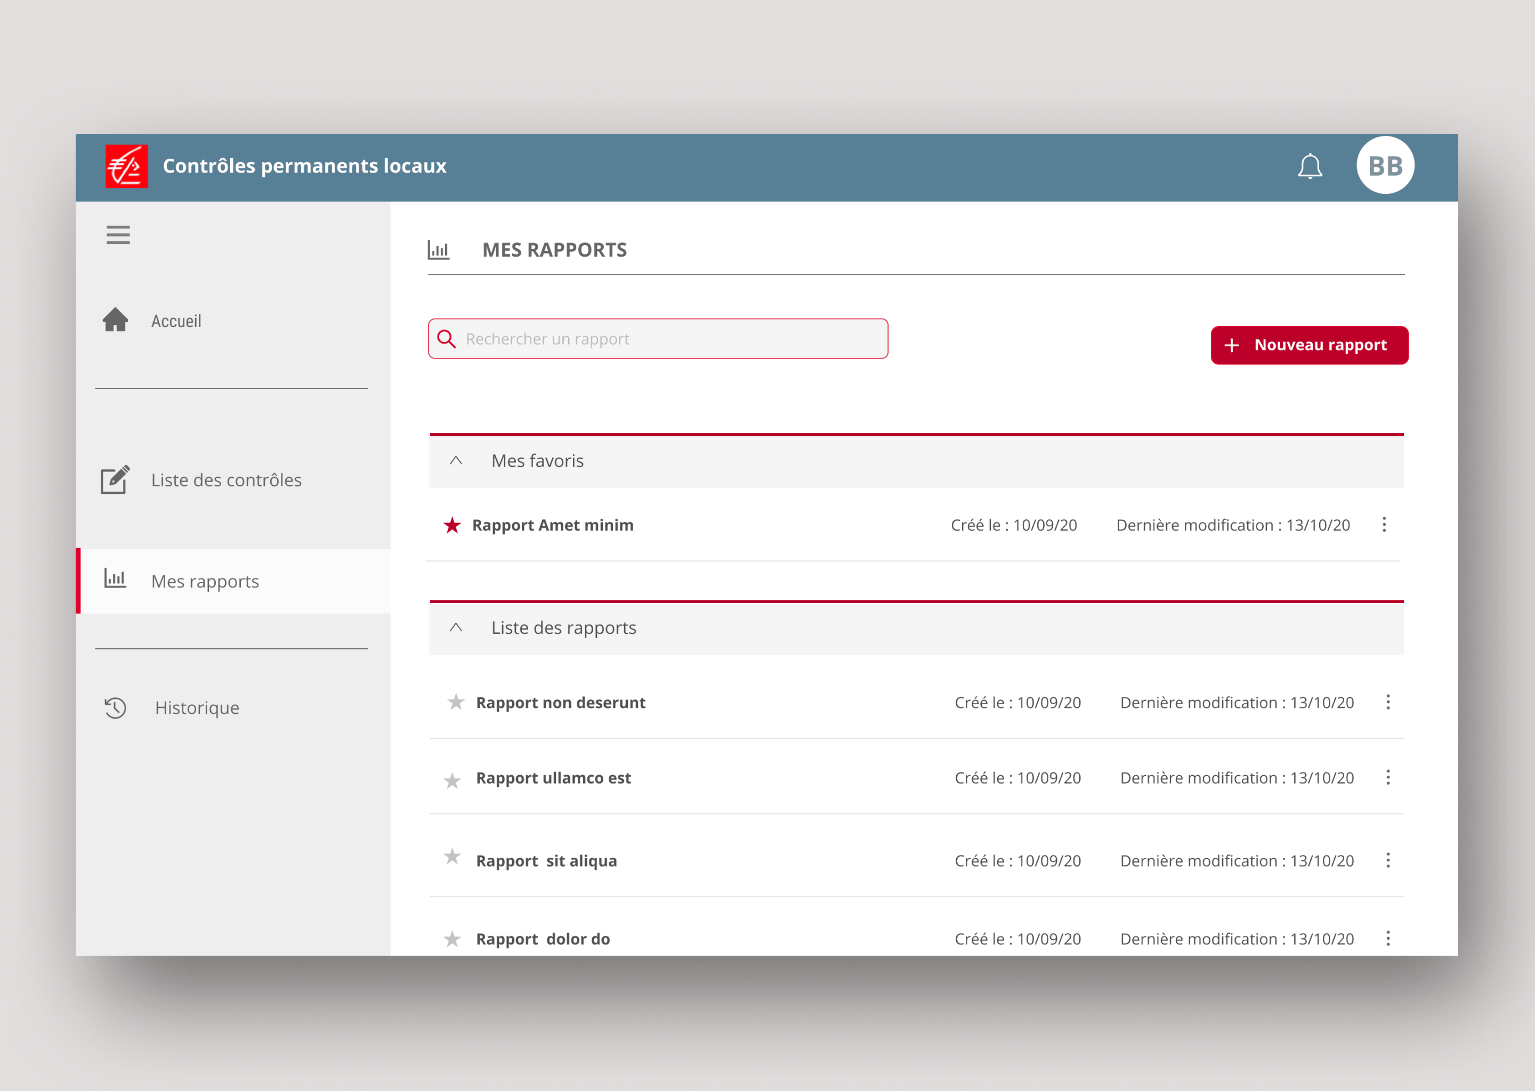The image size is (1536, 1092).
Task: Open Rapport dolor do report
Action: coord(543,939)
